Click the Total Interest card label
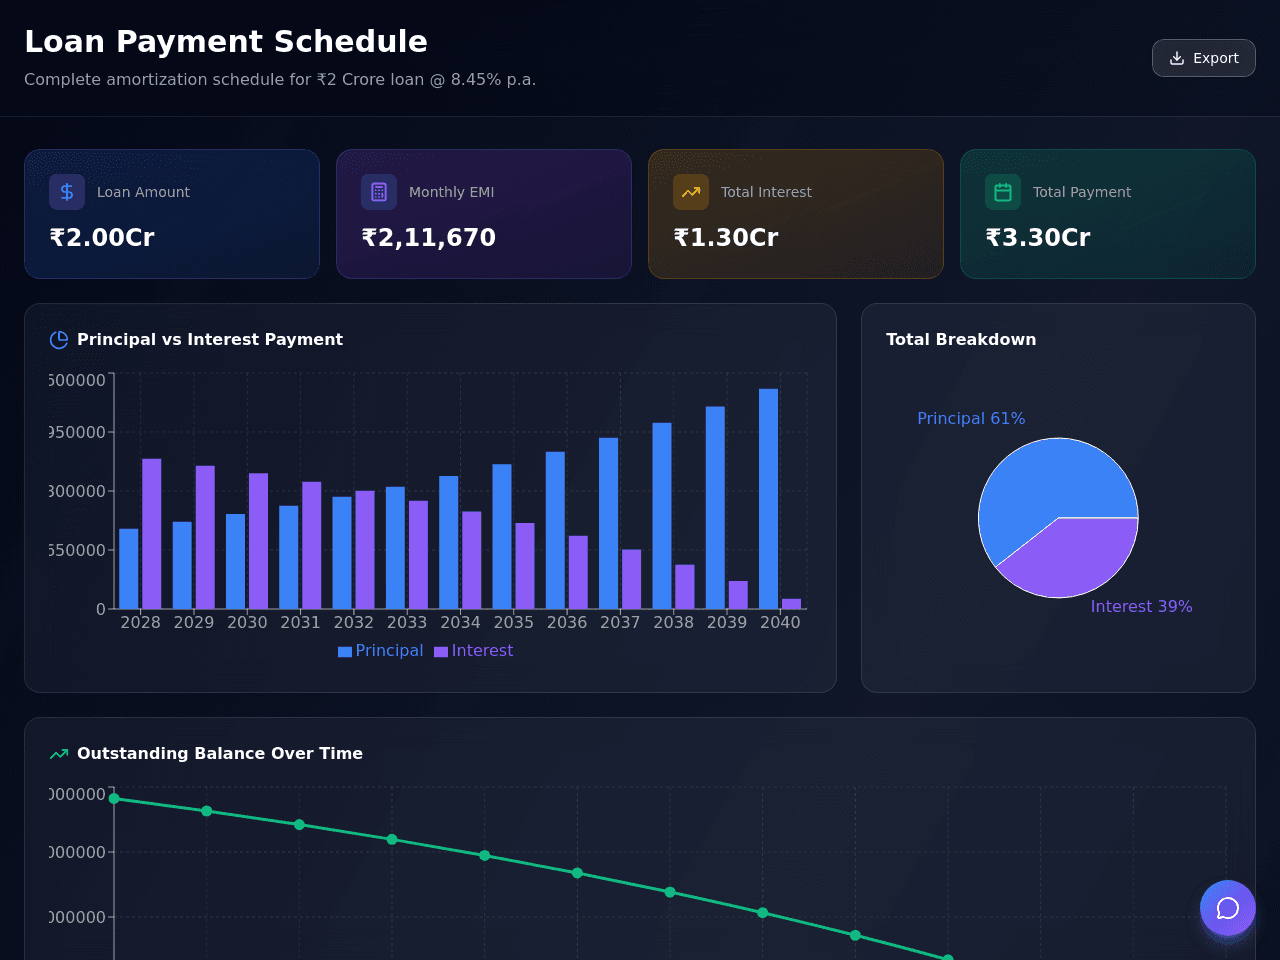Viewport: 1280px width, 960px height. (x=766, y=192)
